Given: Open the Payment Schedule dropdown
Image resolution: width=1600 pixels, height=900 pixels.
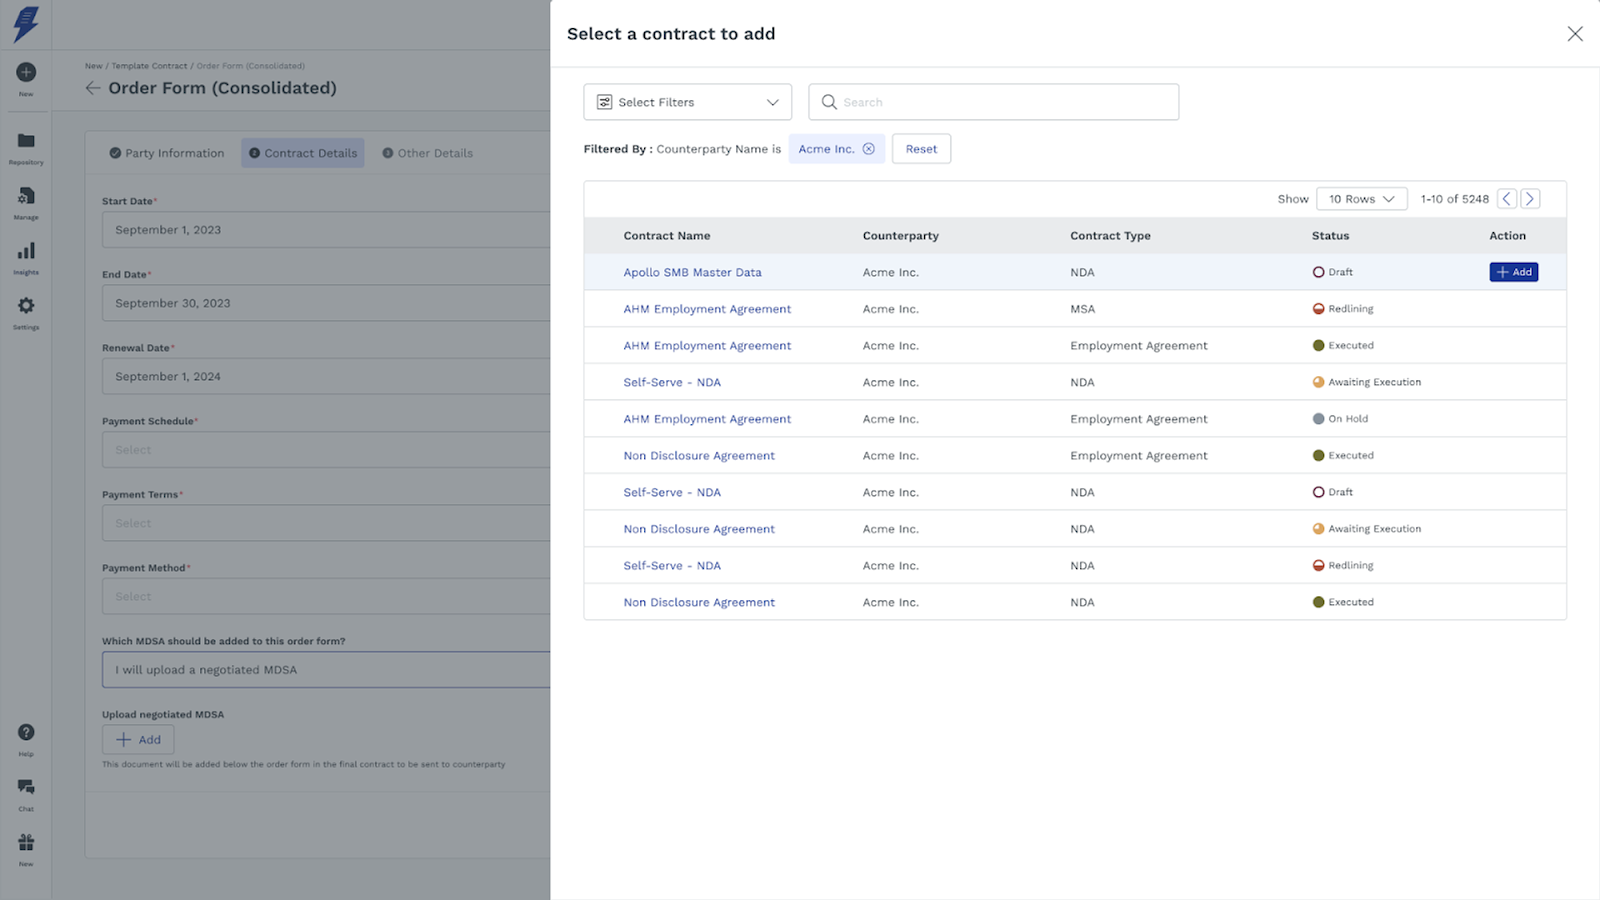Looking at the screenshot, I should (x=325, y=450).
